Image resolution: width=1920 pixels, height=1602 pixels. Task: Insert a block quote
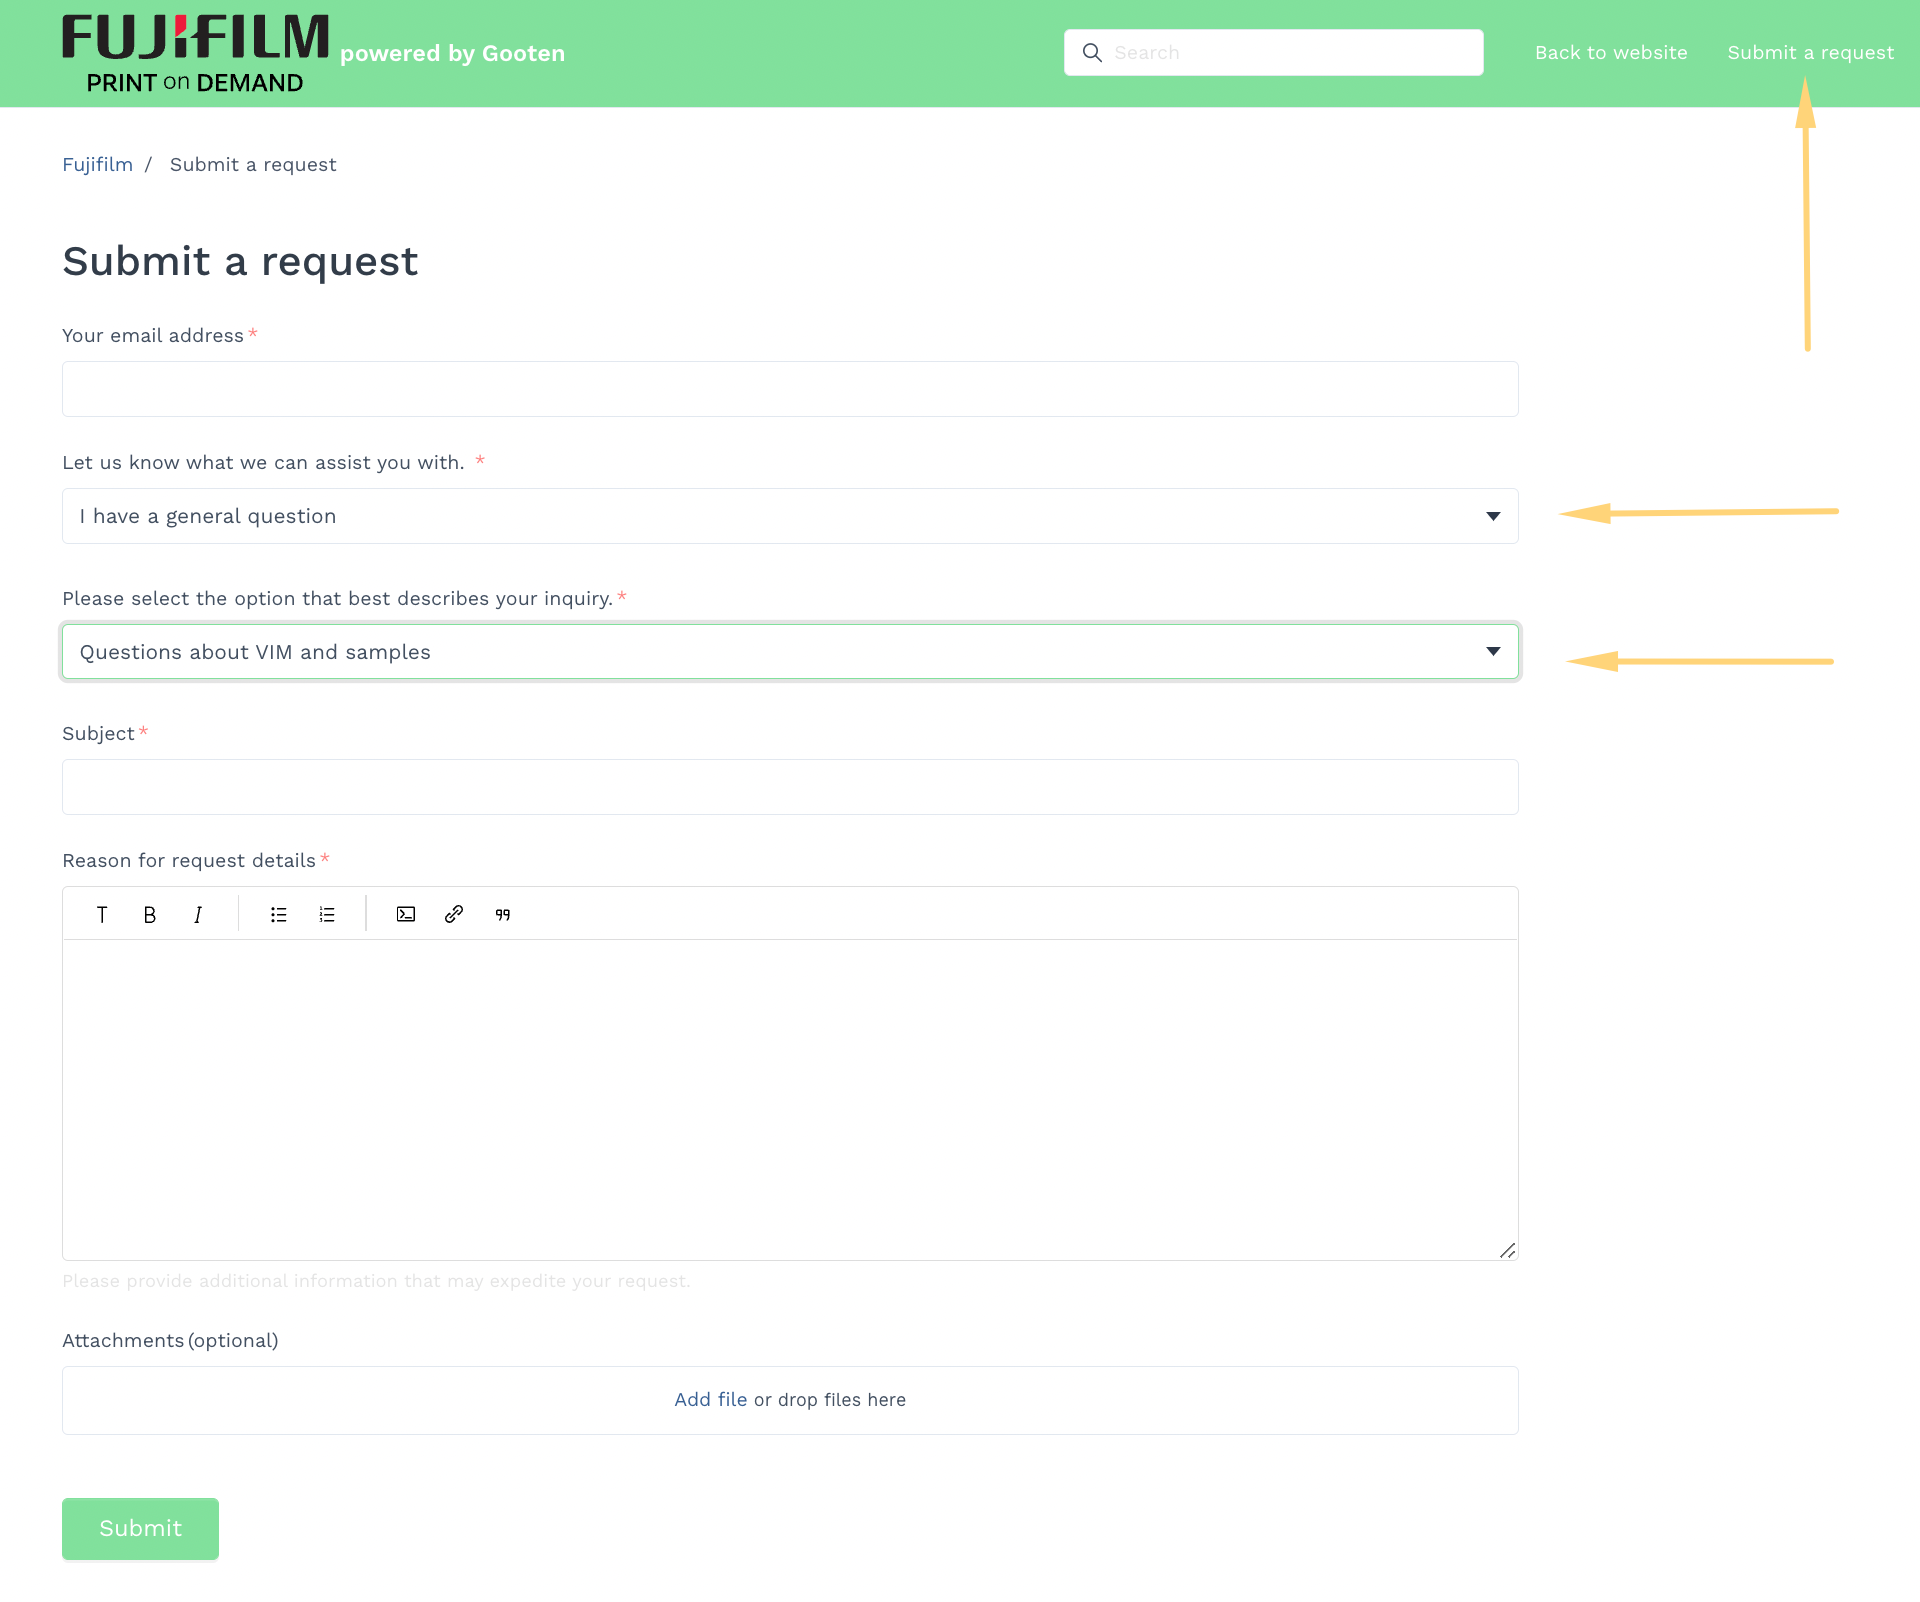point(503,914)
